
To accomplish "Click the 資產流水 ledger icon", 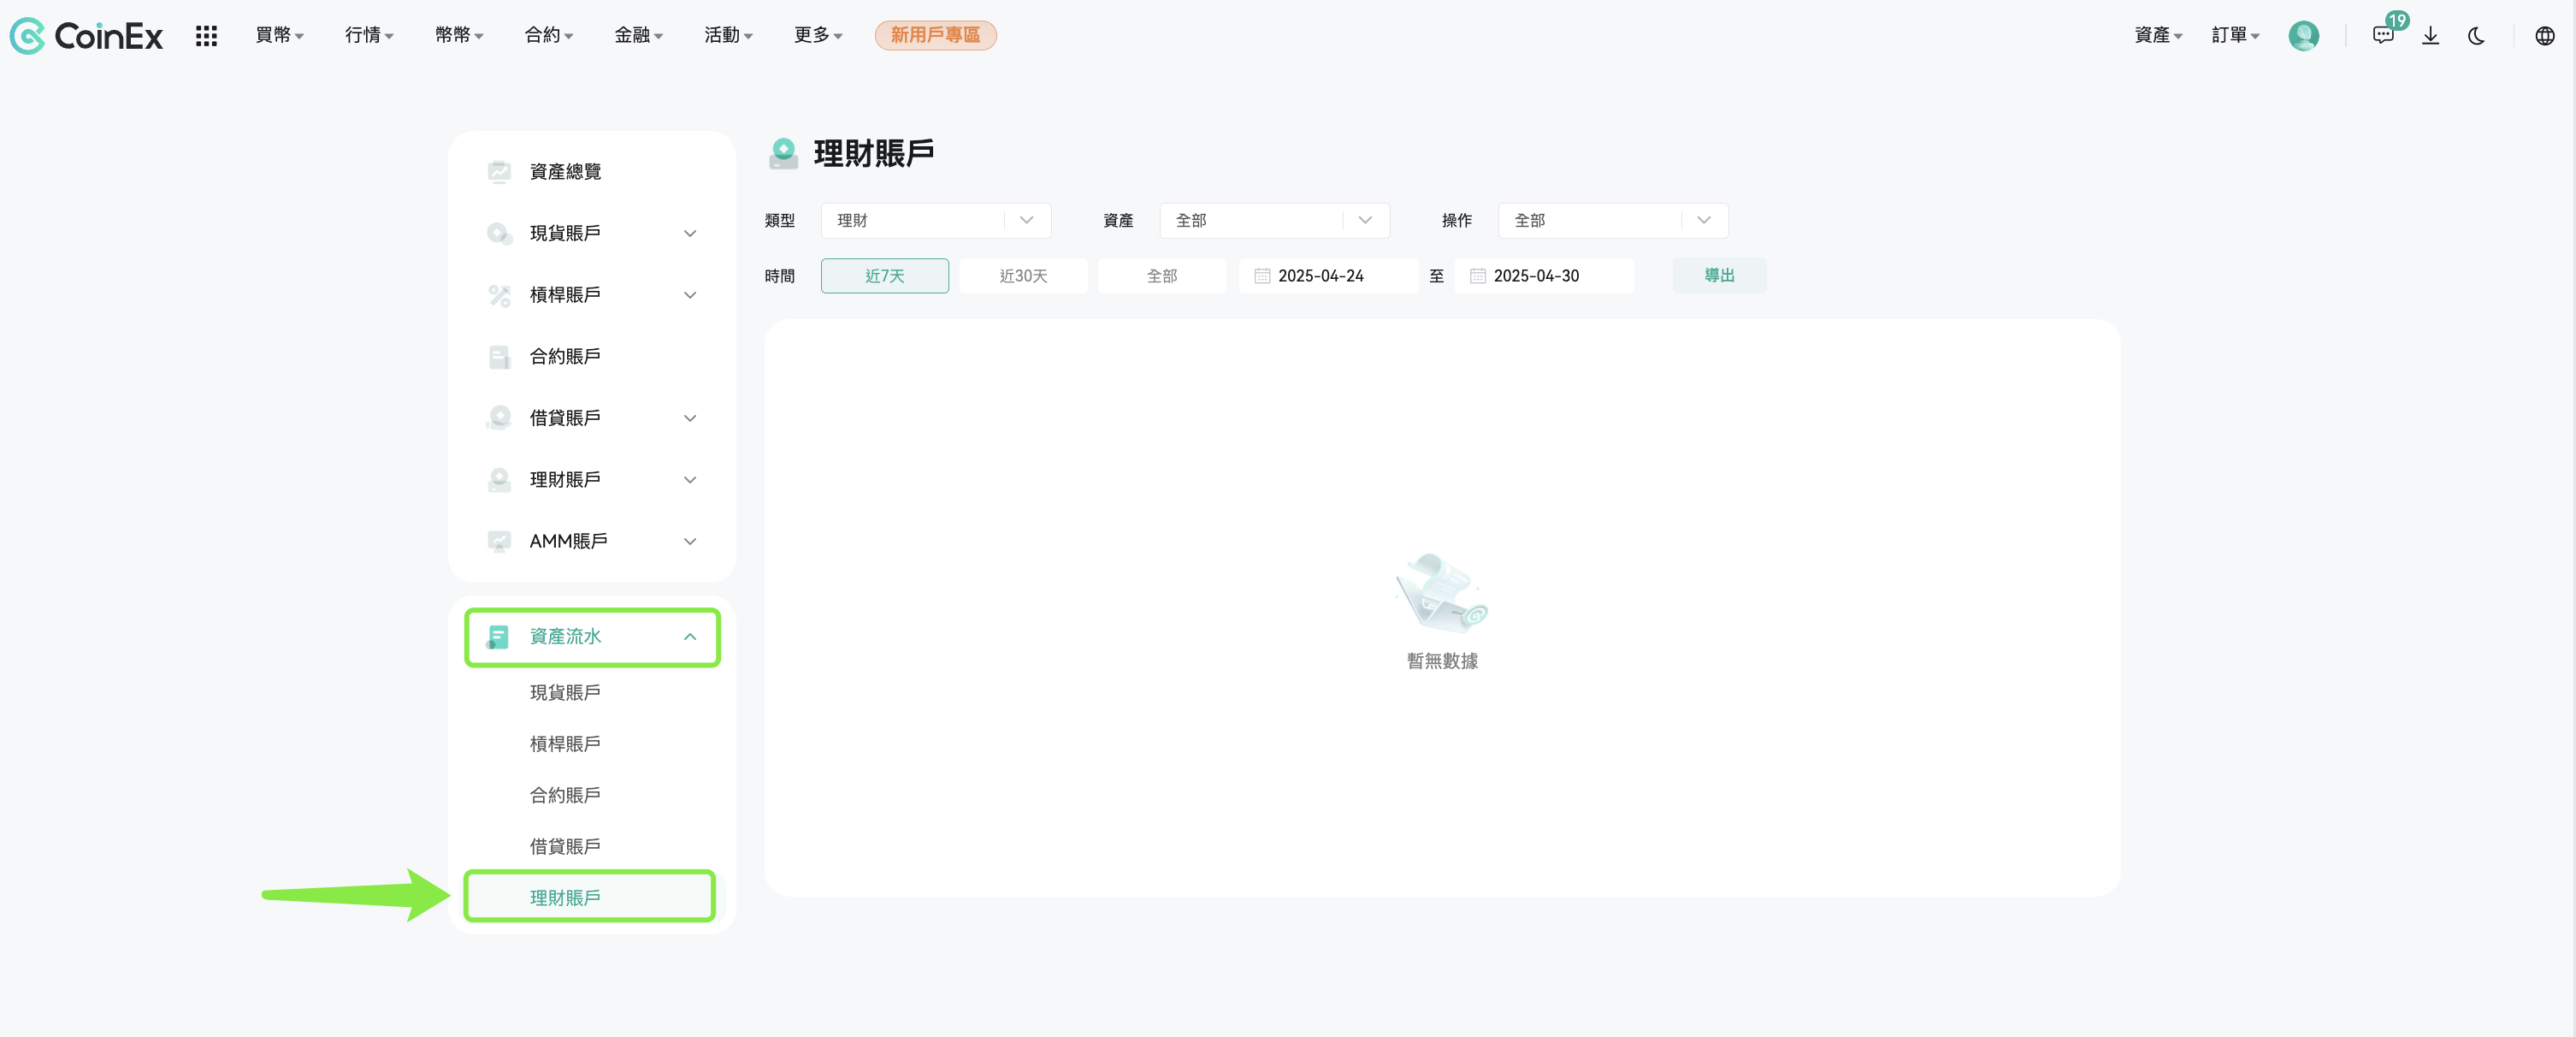I will [x=497, y=637].
